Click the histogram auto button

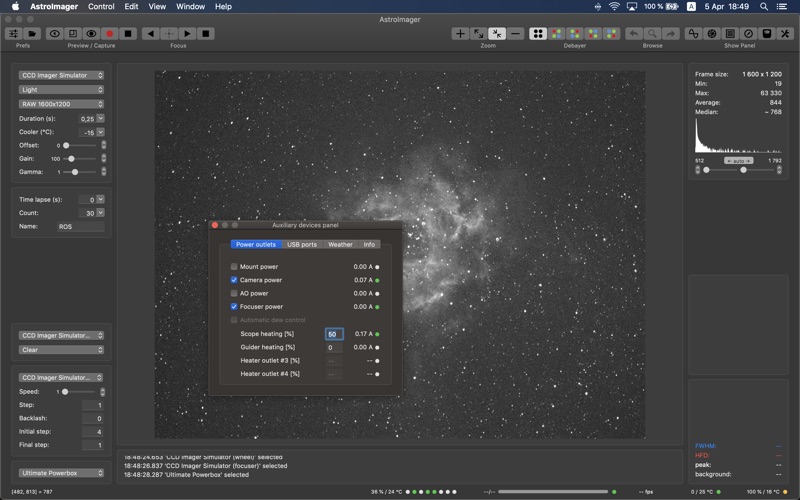(x=739, y=161)
